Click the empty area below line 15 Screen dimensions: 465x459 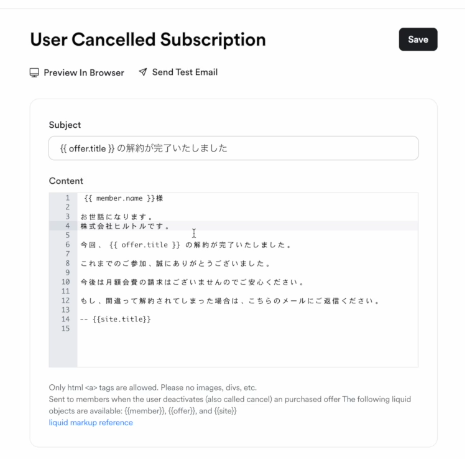[247, 350]
